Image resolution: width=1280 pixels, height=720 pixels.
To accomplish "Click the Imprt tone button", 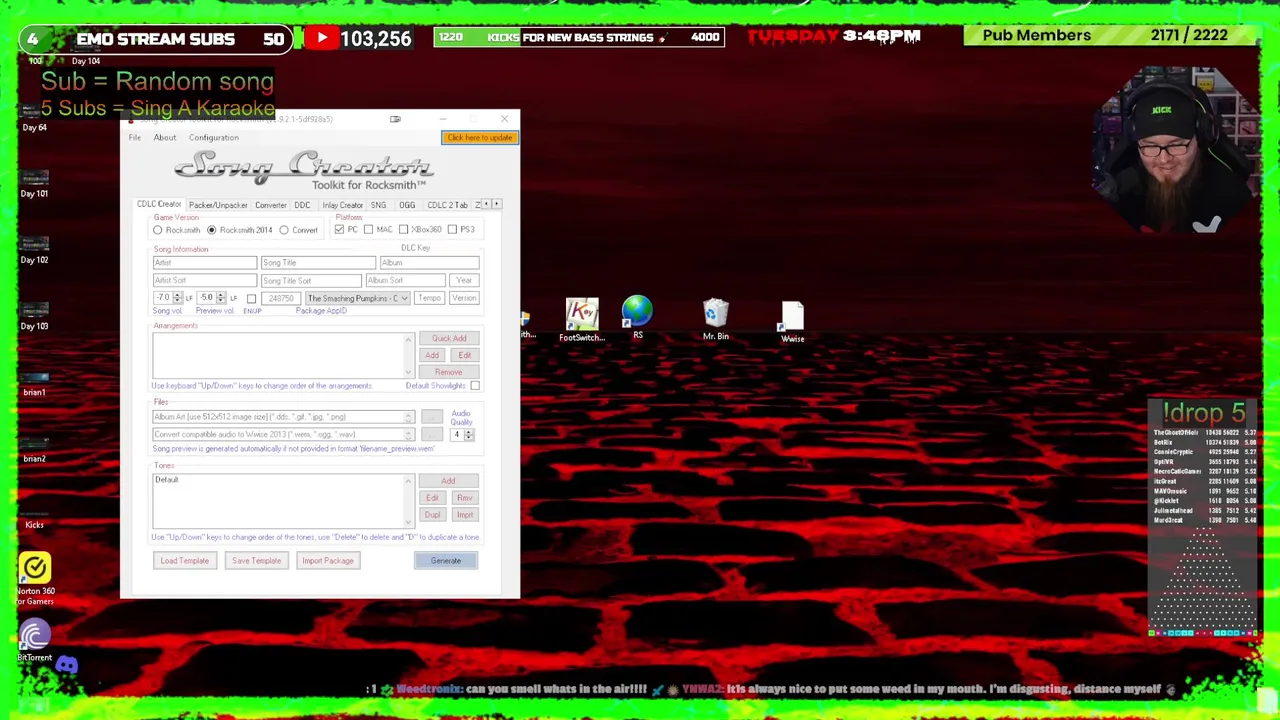I will (465, 515).
